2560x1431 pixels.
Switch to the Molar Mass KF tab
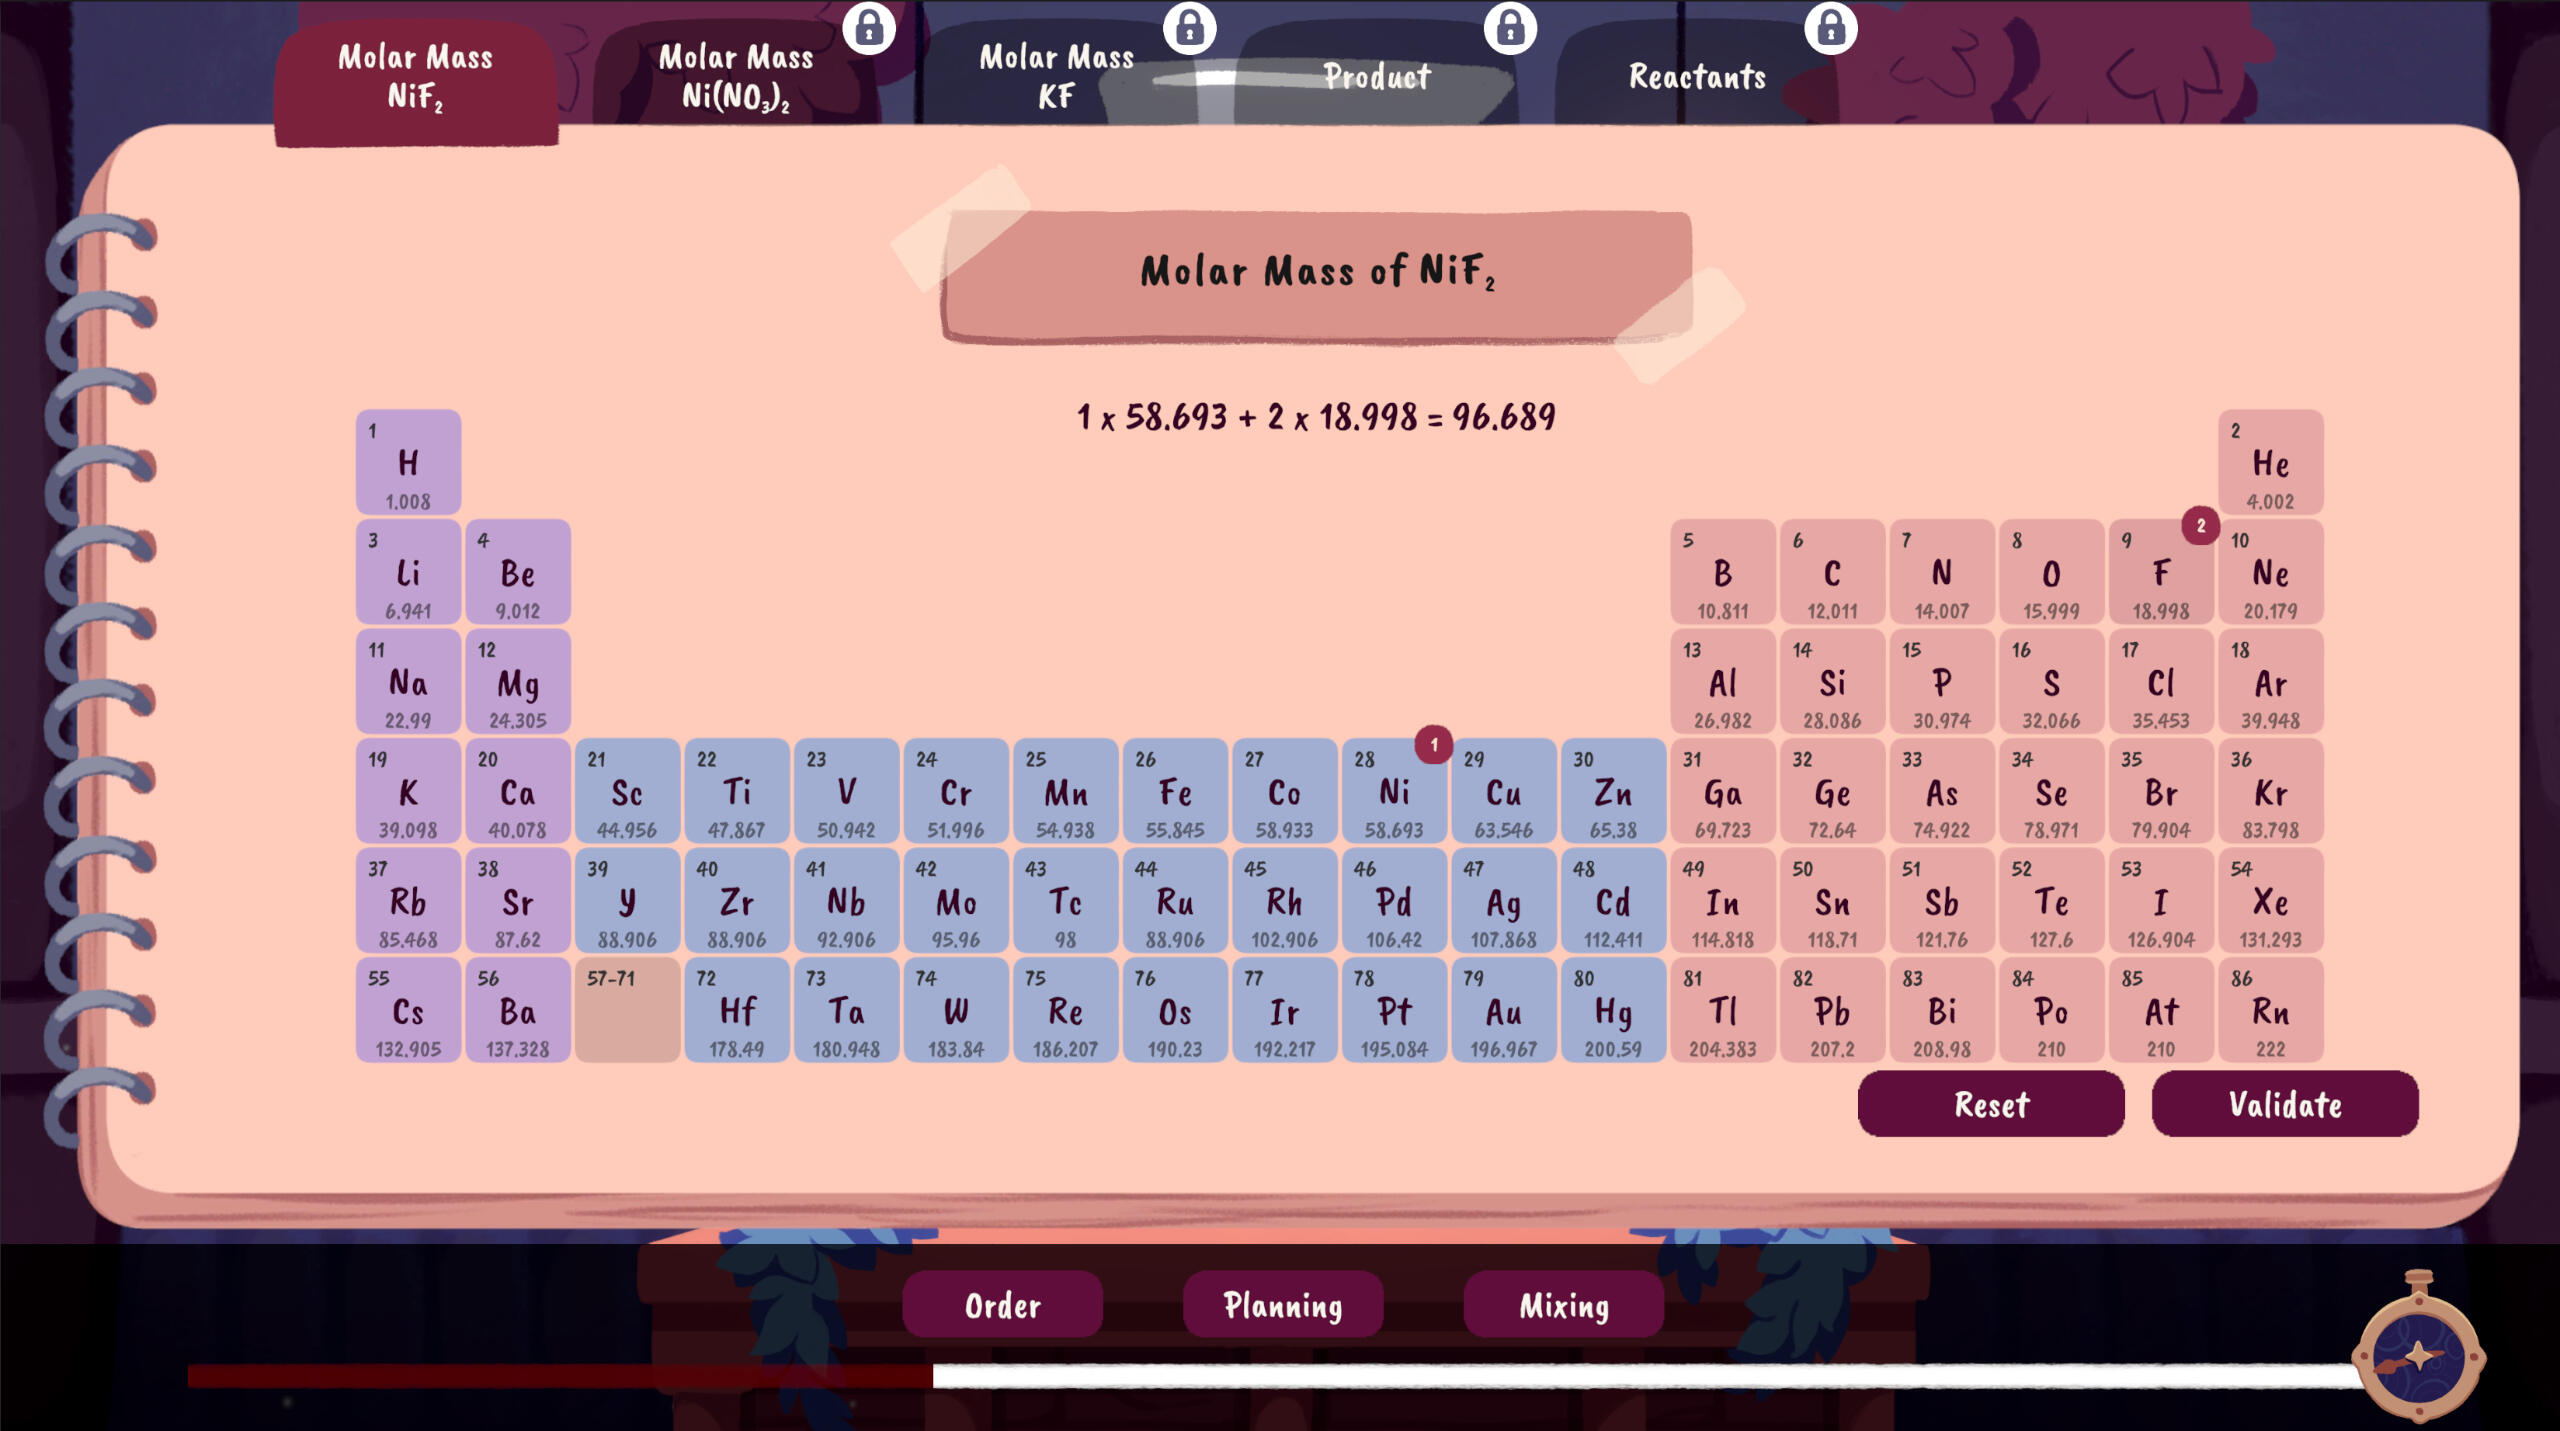[x=1056, y=77]
